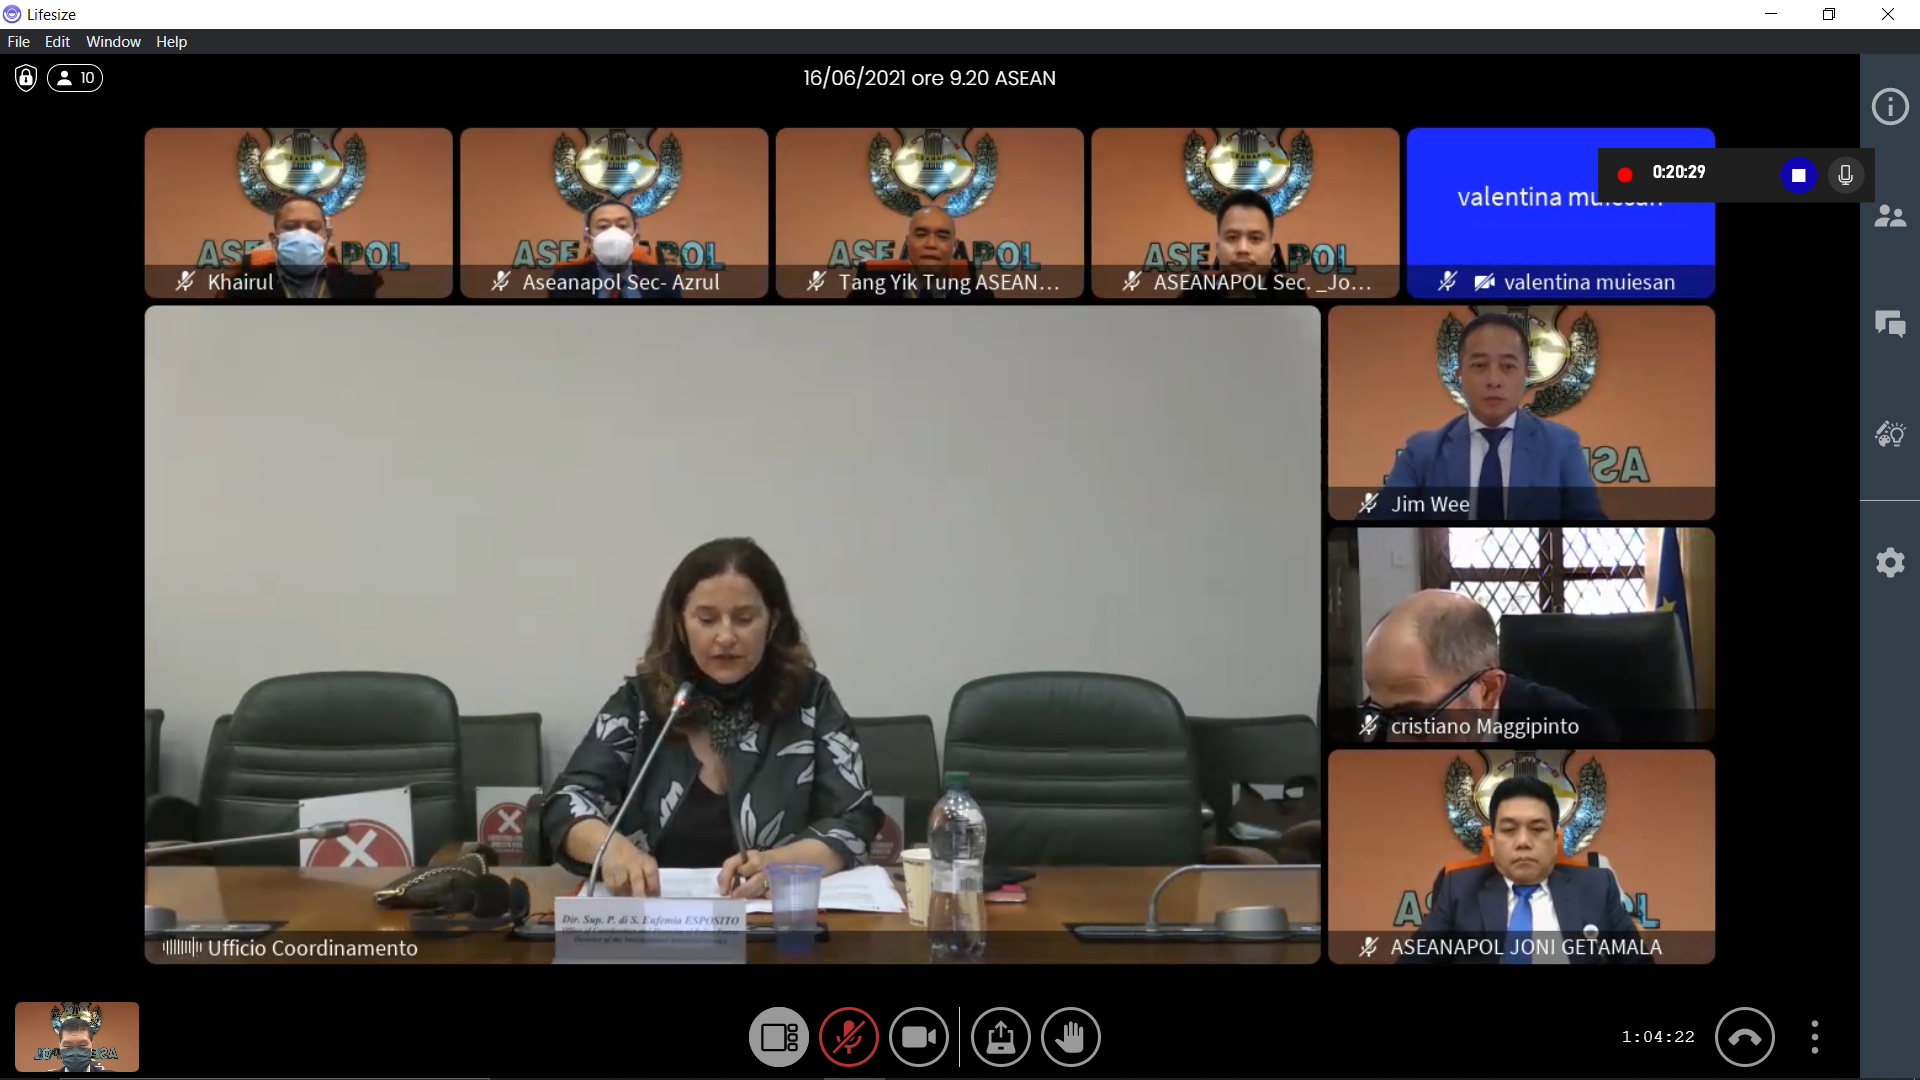Start screen sharing presentation
The width and height of the screenshot is (1920, 1080).
pos(1000,1037)
